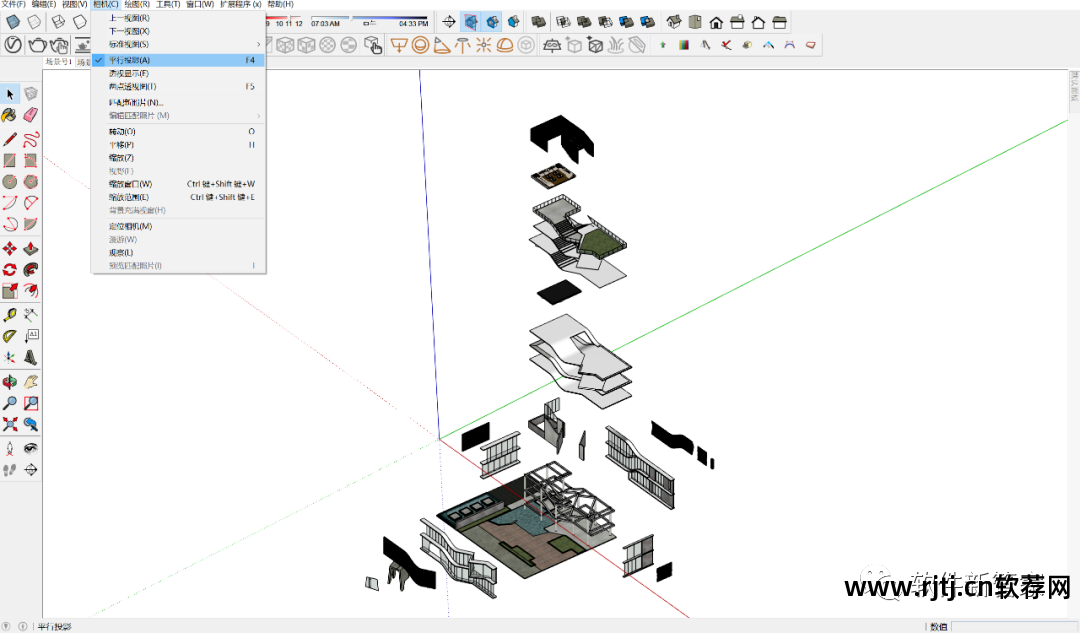Select the Push/Pull tool
Image resolution: width=1080 pixels, height=633 pixels.
(30, 249)
